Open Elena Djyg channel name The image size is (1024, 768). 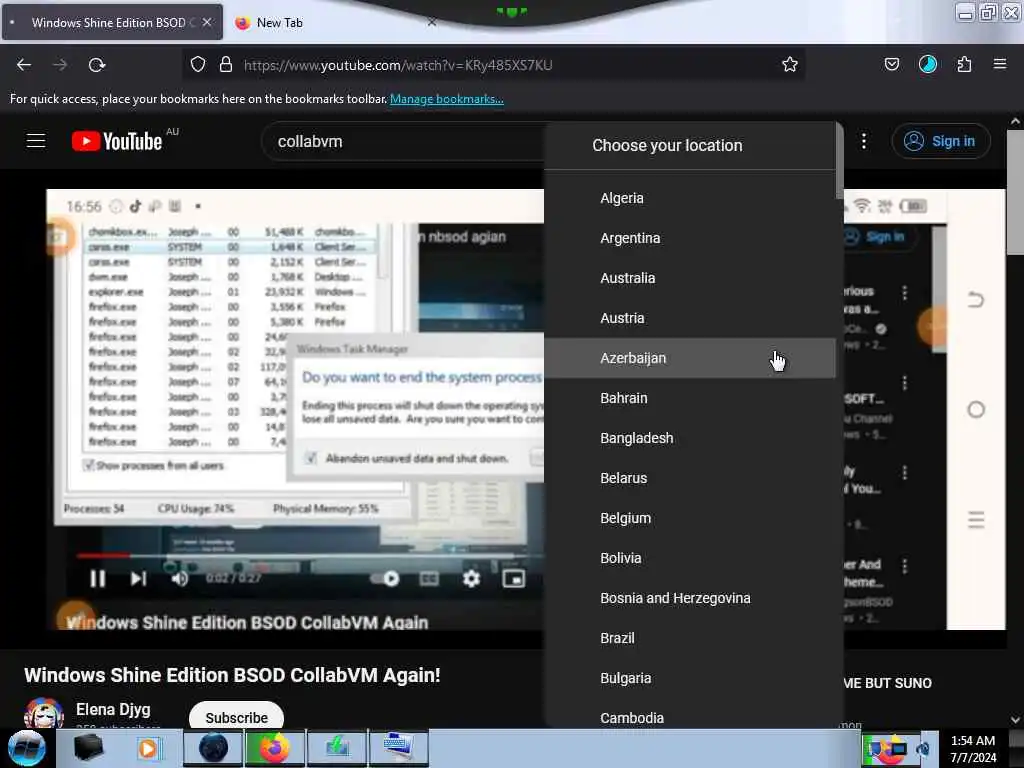[x=113, y=709]
